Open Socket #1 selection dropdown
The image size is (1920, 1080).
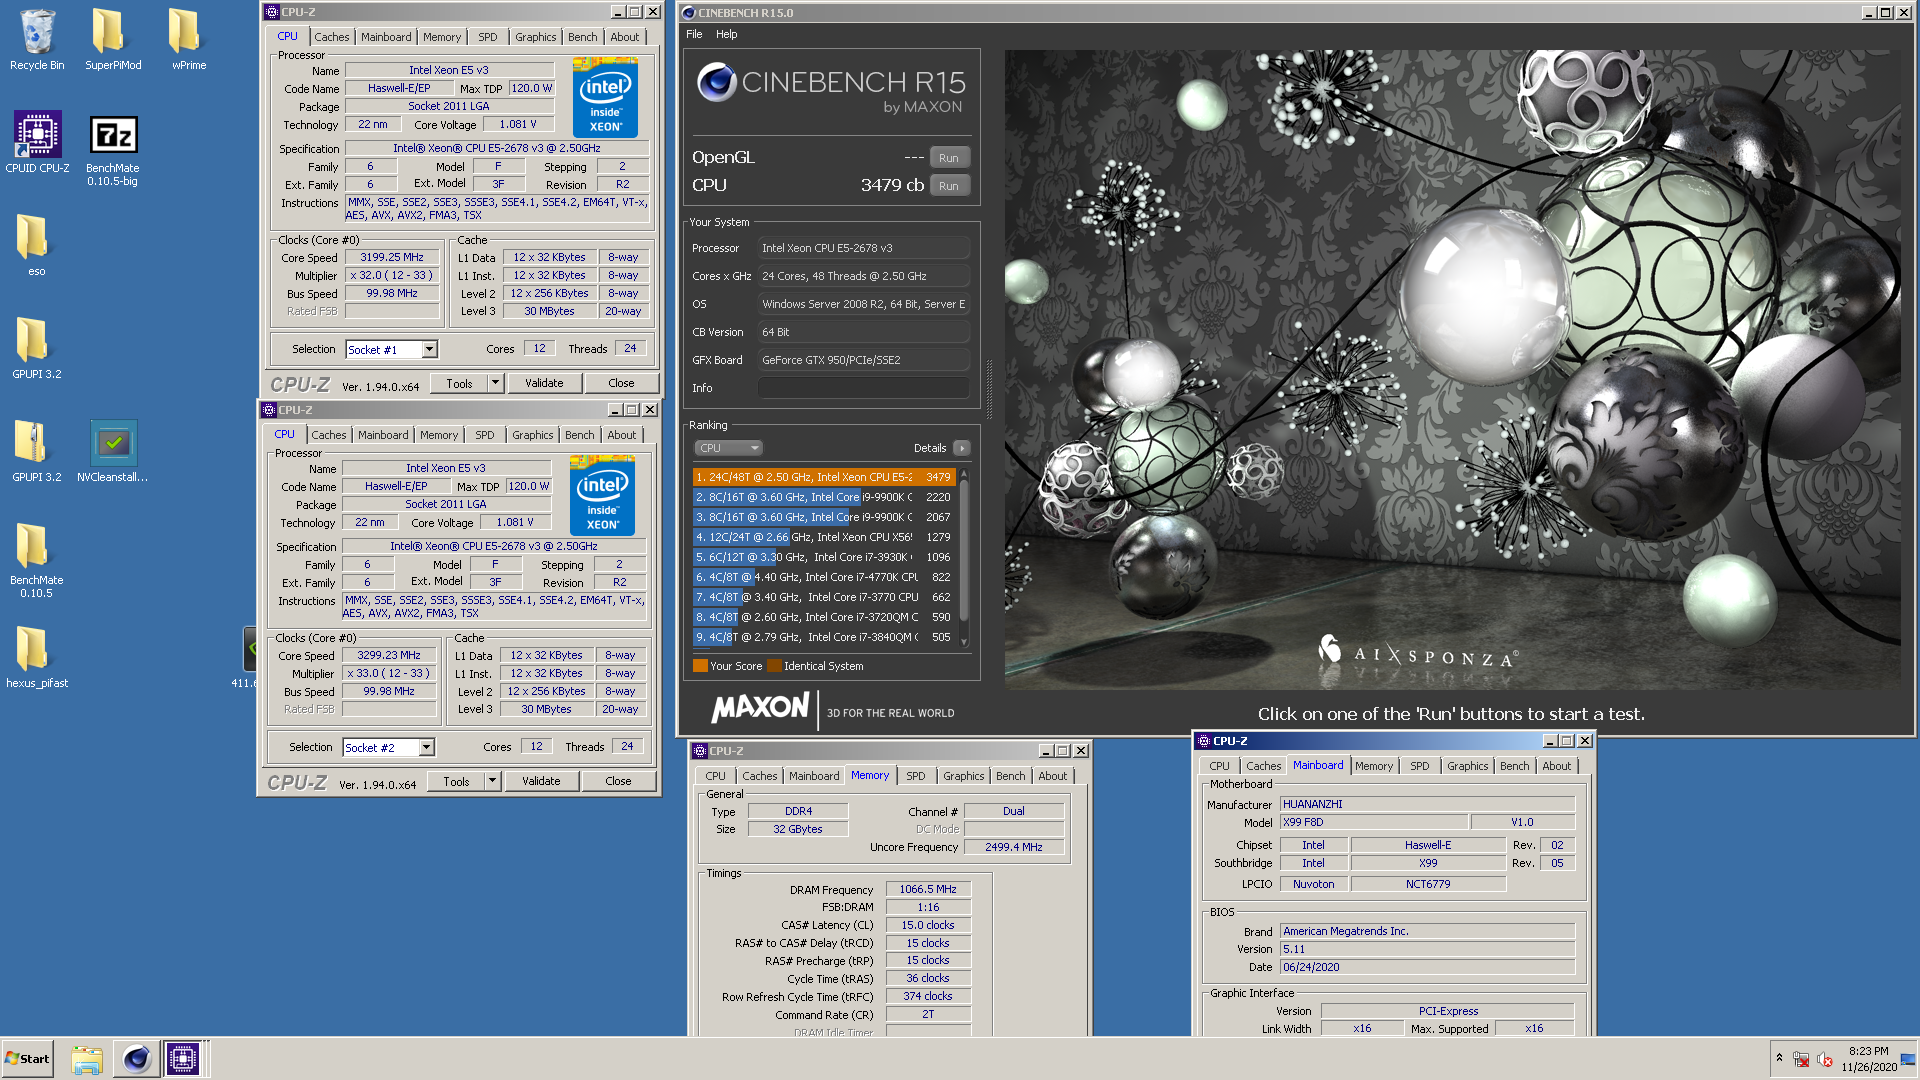click(429, 349)
